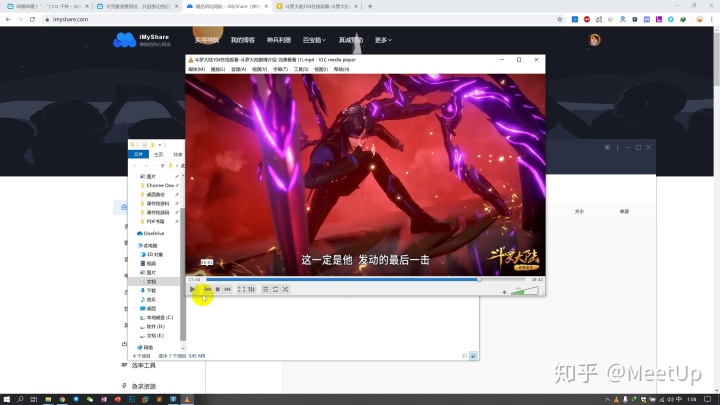Switch Explorer to details view icon
Screen dimensions: 720x405
(x=465, y=356)
